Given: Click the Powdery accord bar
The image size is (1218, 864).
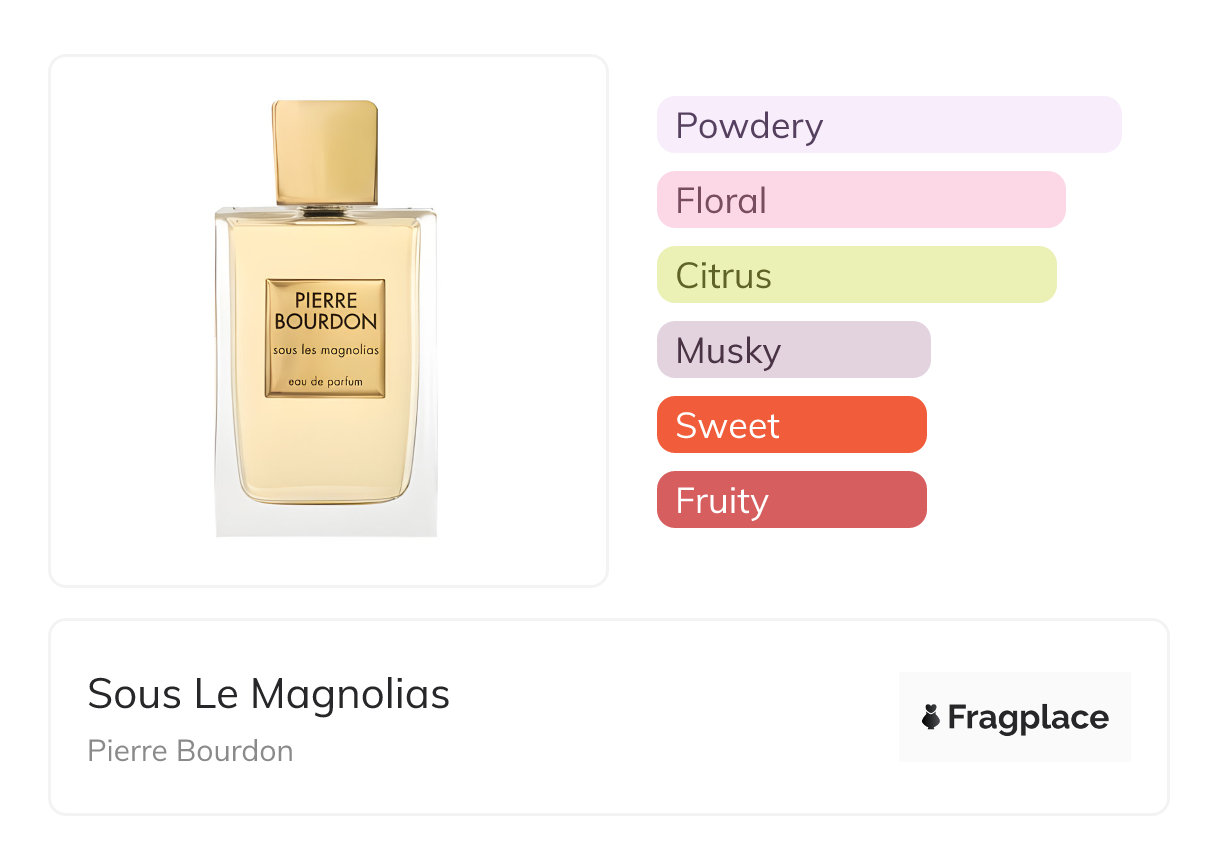Looking at the screenshot, I should [x=888, y=125].
